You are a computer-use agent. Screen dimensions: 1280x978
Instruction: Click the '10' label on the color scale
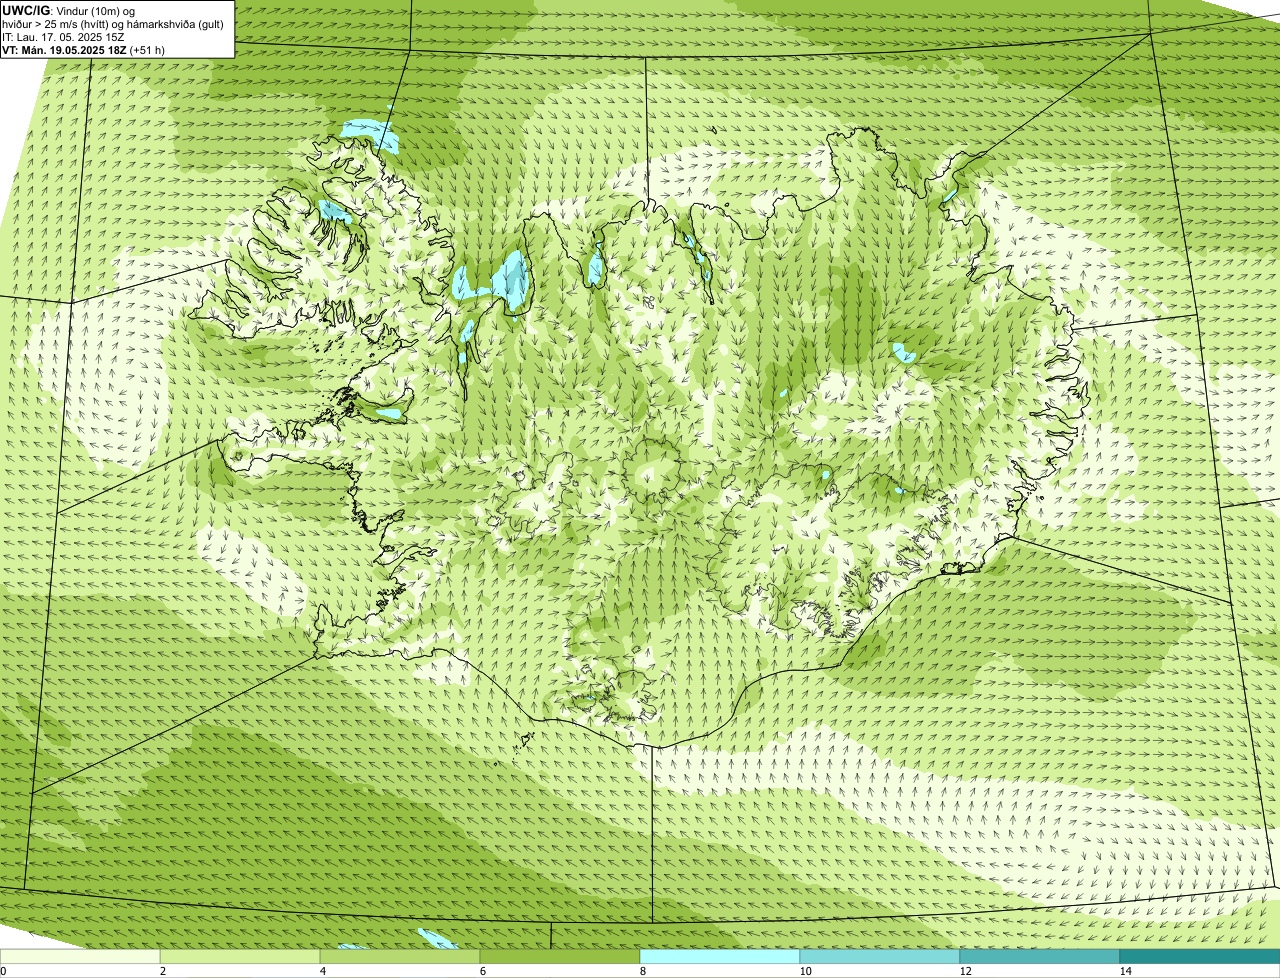click(805, 971)
